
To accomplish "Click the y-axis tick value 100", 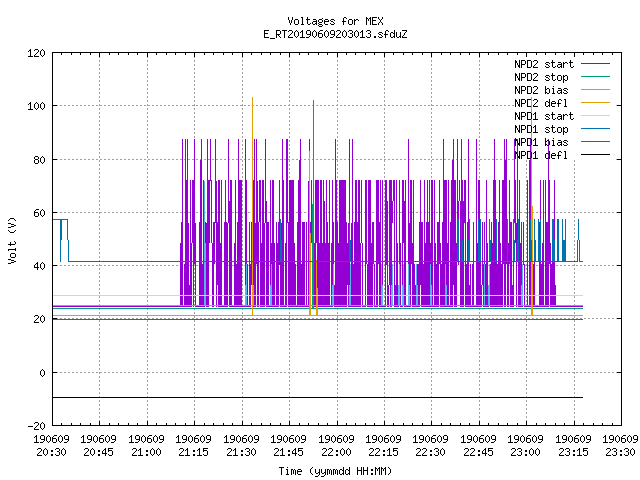I will [36, 106].
